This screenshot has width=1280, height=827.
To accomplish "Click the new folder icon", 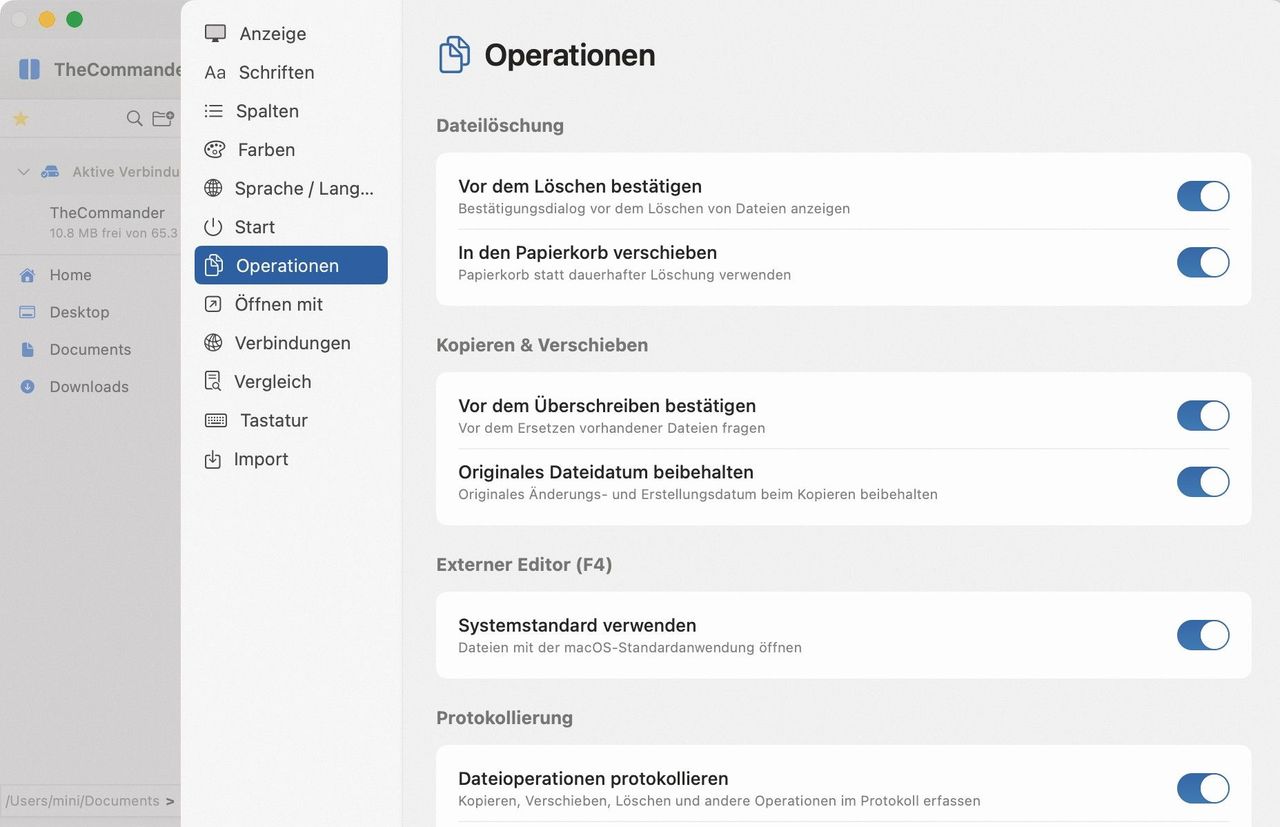I will (163, 119).
